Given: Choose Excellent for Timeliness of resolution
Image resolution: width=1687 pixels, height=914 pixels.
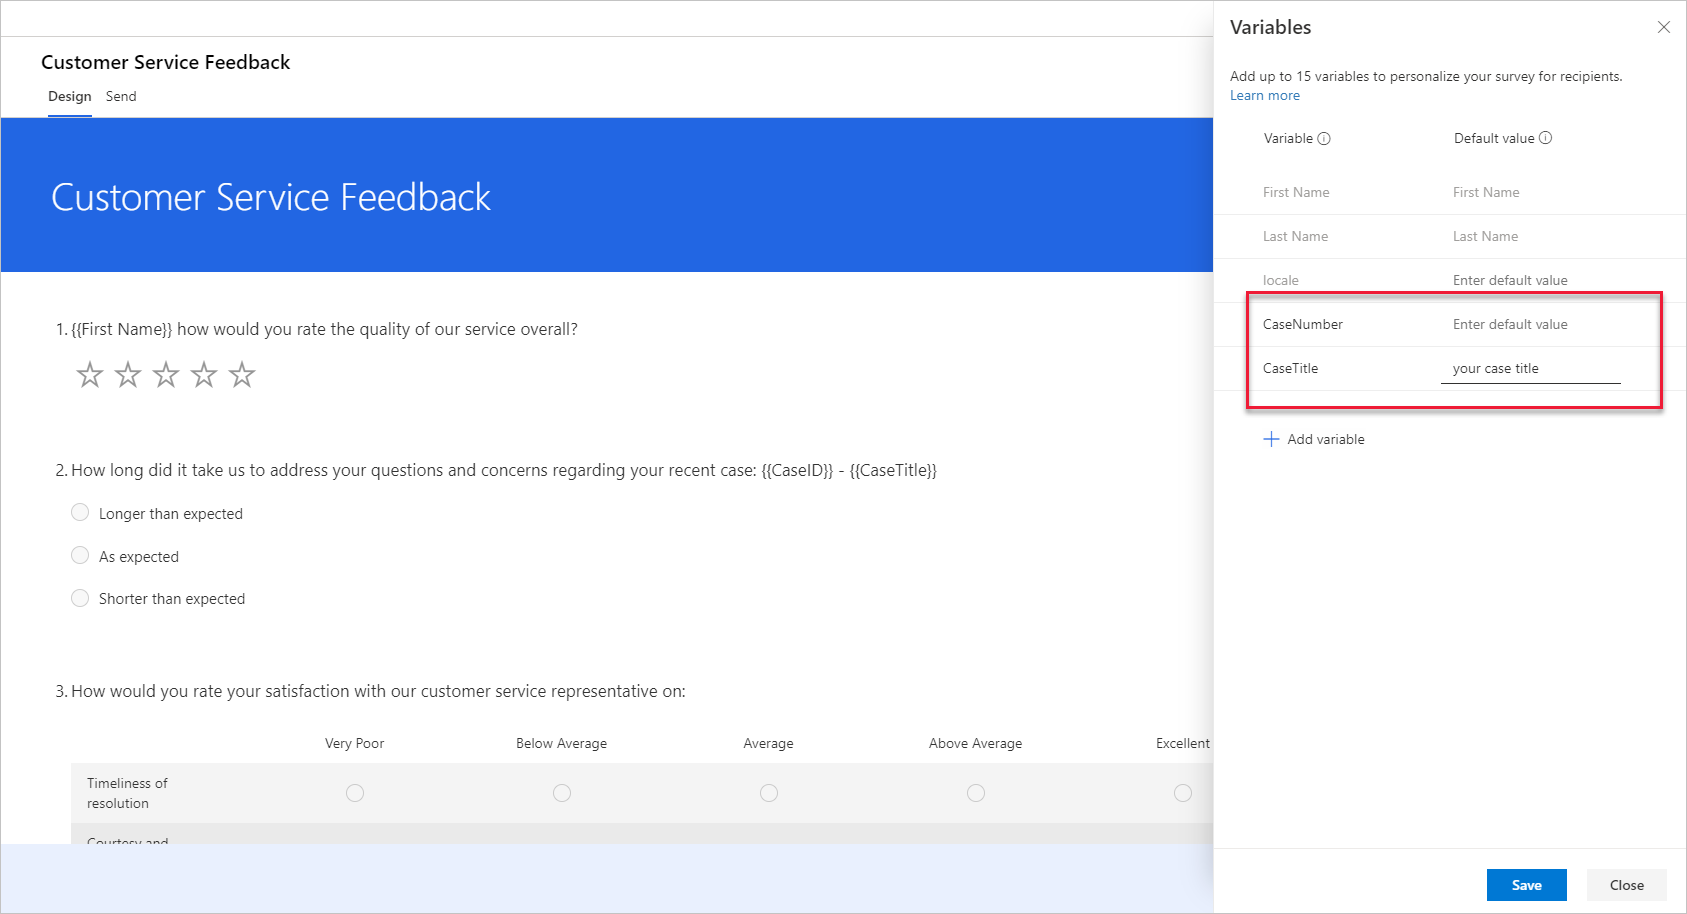Looking at the screenshot, I should [x=1183, y=793].
